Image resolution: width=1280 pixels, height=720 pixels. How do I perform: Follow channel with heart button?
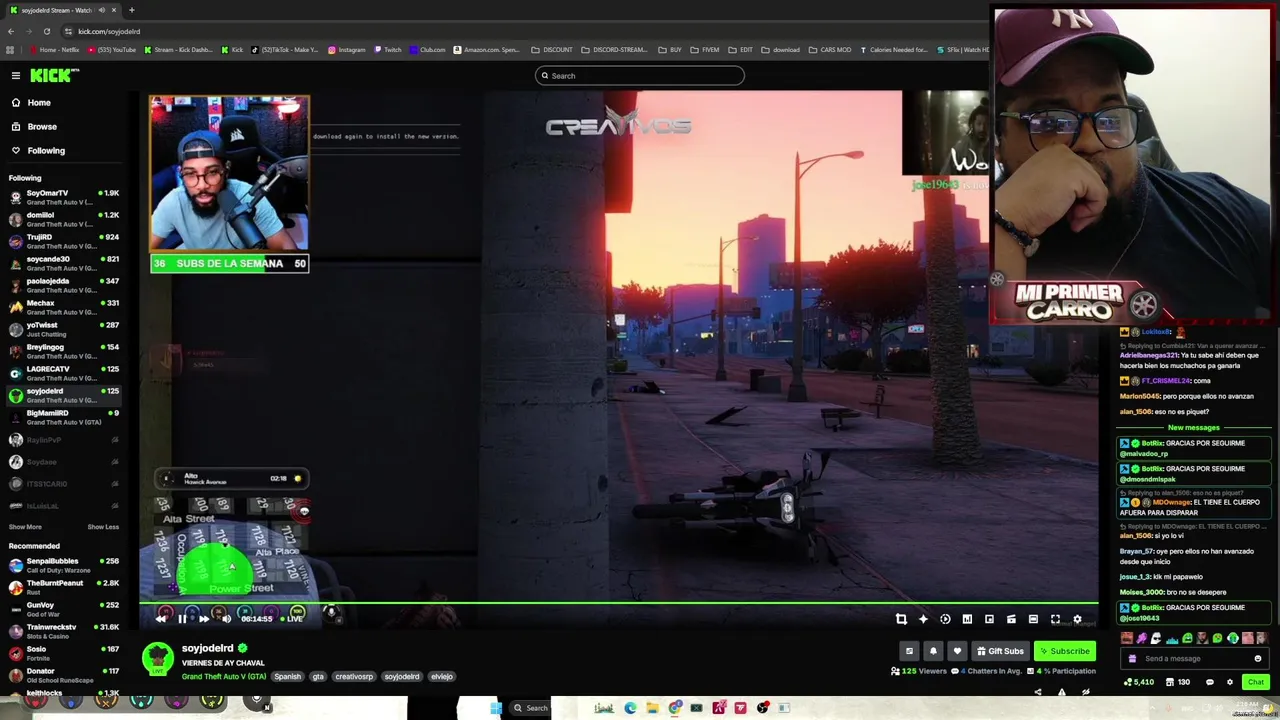coord(957,651)
